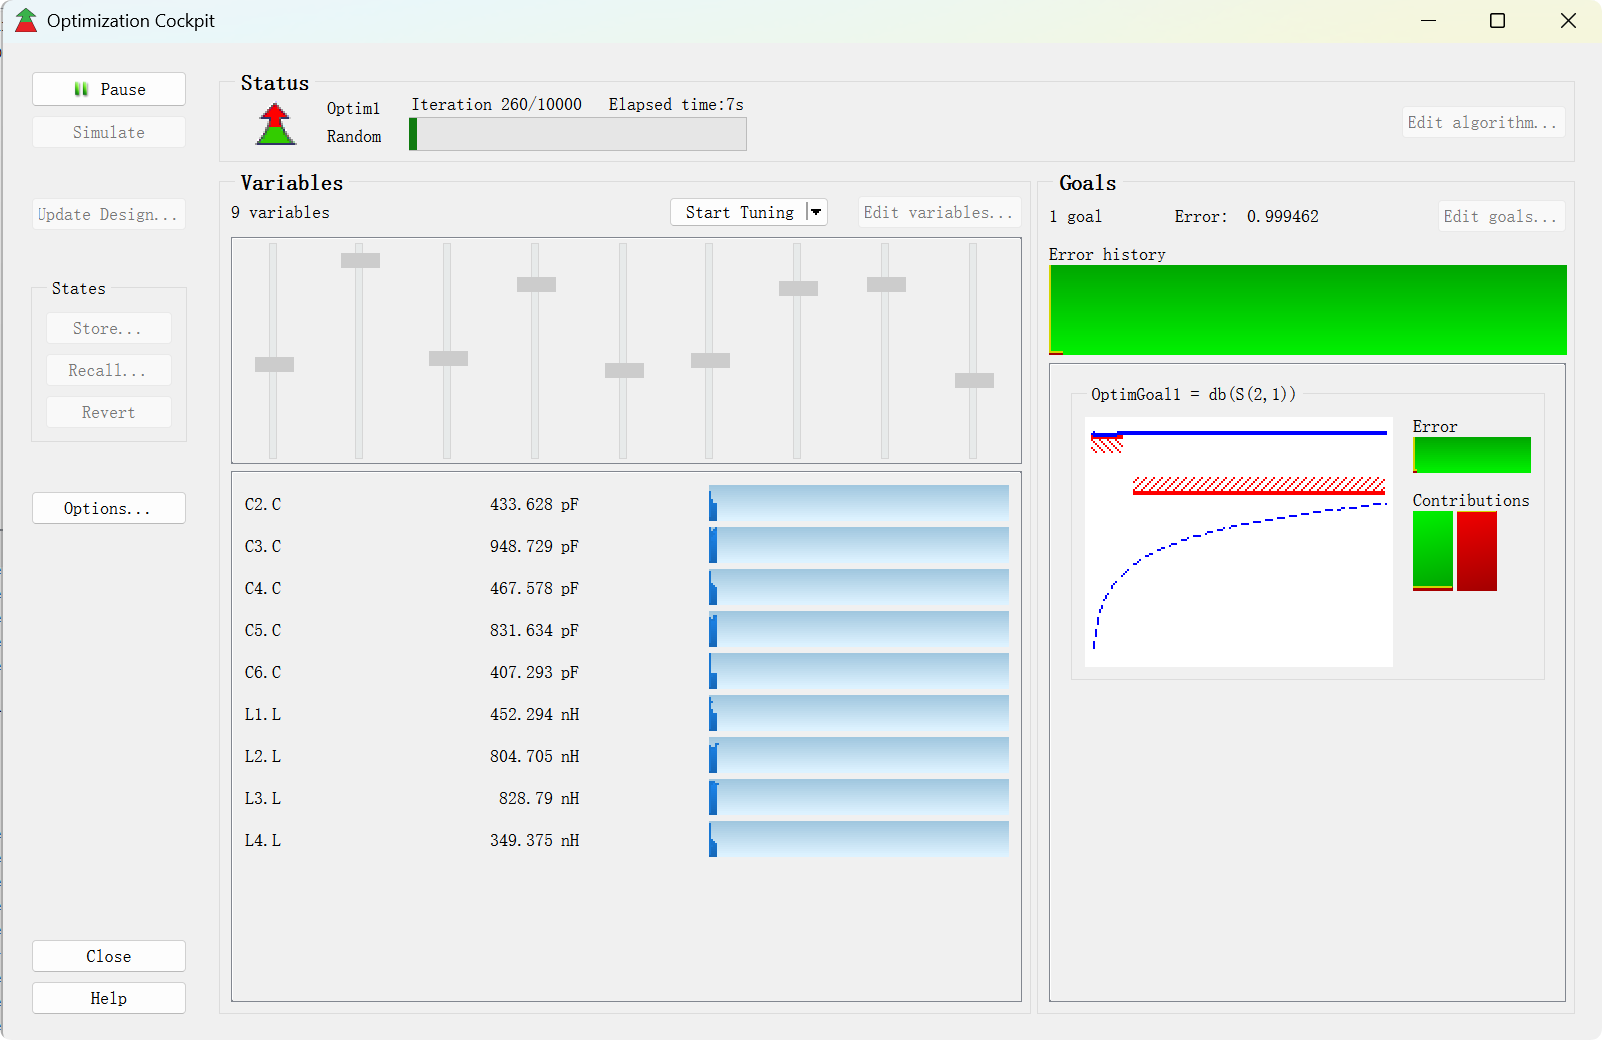Click the Optimization Cockpit title bar icon
1602x1040 pixels.
pyautogui.click(x=26, y=20)
